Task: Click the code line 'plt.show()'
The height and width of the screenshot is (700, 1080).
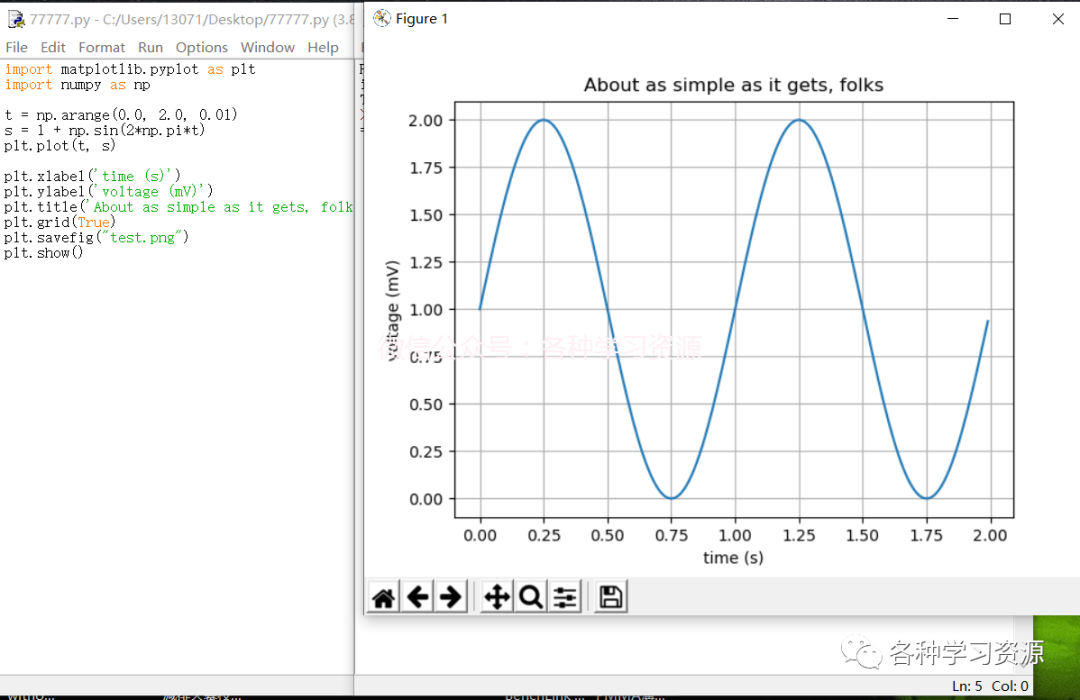Action: click(x=43, y=253)
